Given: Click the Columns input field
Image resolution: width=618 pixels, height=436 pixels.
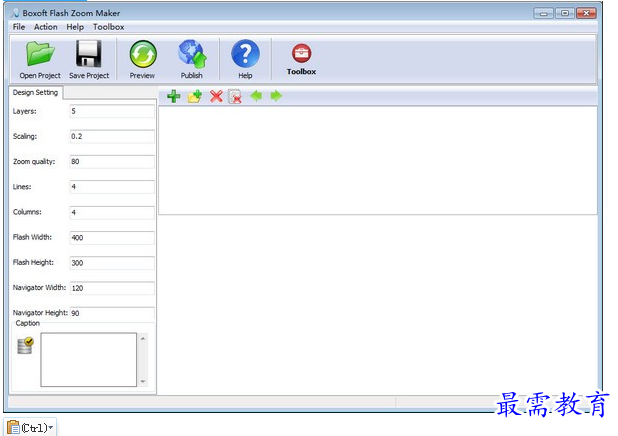Looking at the screenshot, I should point(112,212).
